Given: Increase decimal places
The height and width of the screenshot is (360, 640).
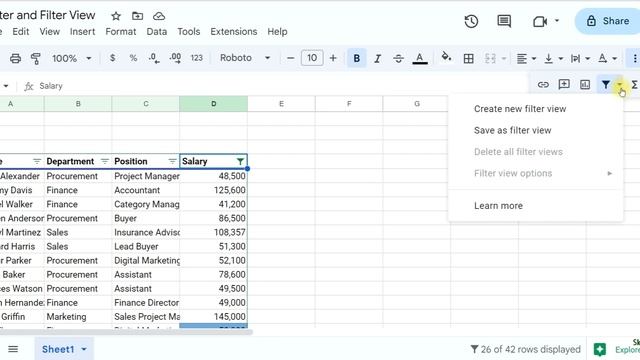Looking at the screenshot, I should coord(175,58).
